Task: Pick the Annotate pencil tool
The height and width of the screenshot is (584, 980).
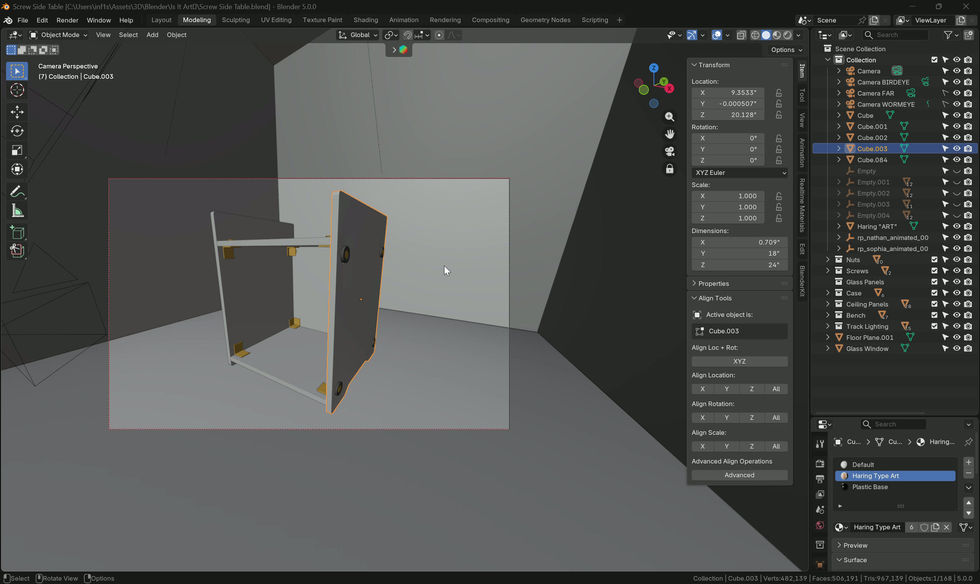Action: (17, 192)
